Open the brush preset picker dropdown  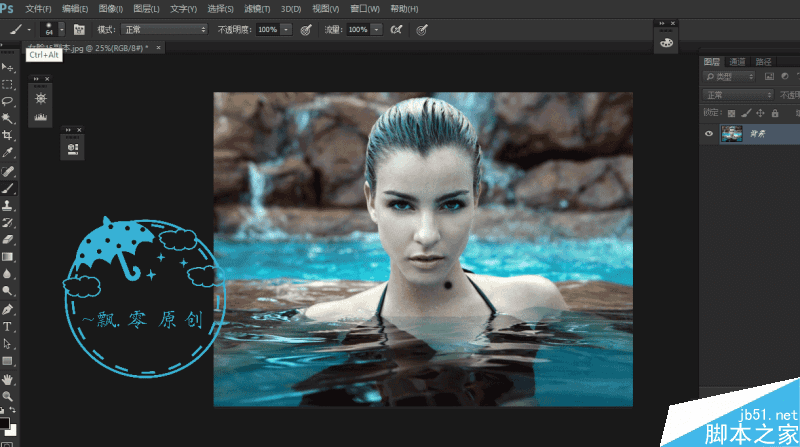61,30
